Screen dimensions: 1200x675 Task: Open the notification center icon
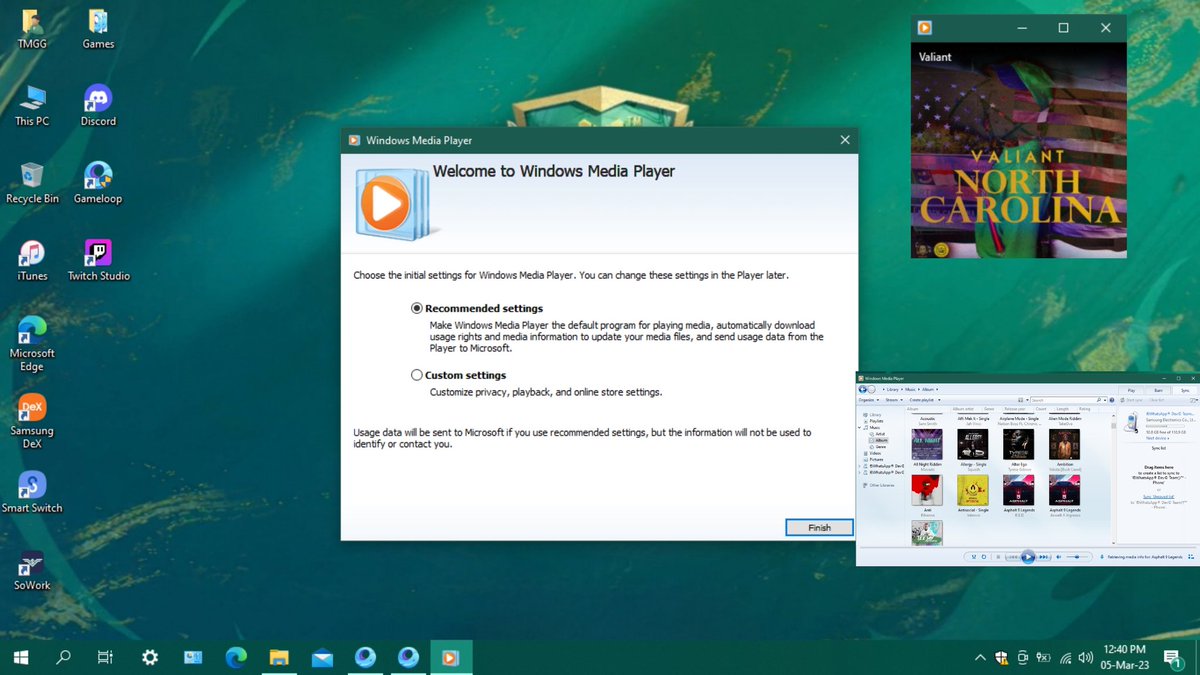[x=1174, y=658]
